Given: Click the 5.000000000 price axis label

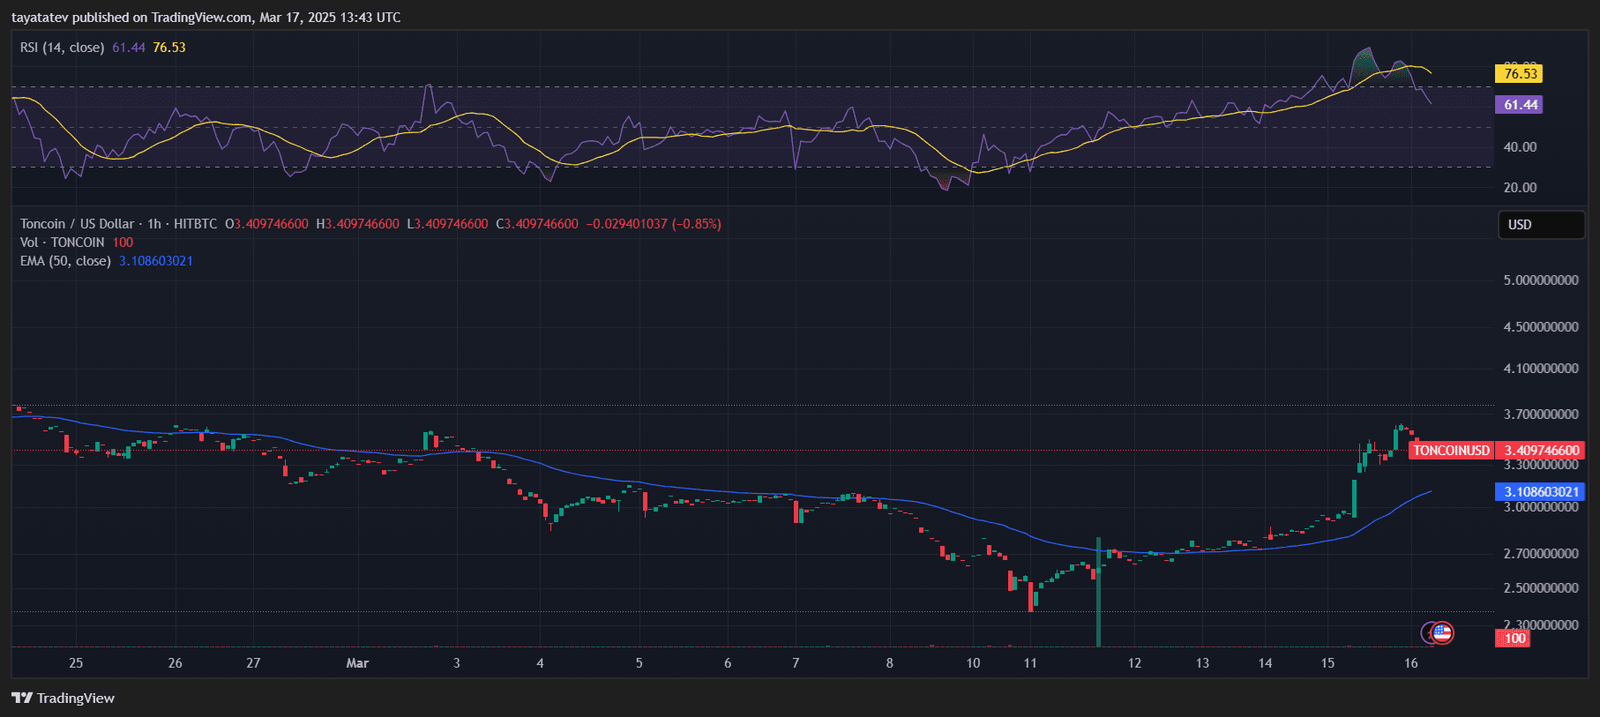Looking at the screenshot, I should coord(1541,280).
